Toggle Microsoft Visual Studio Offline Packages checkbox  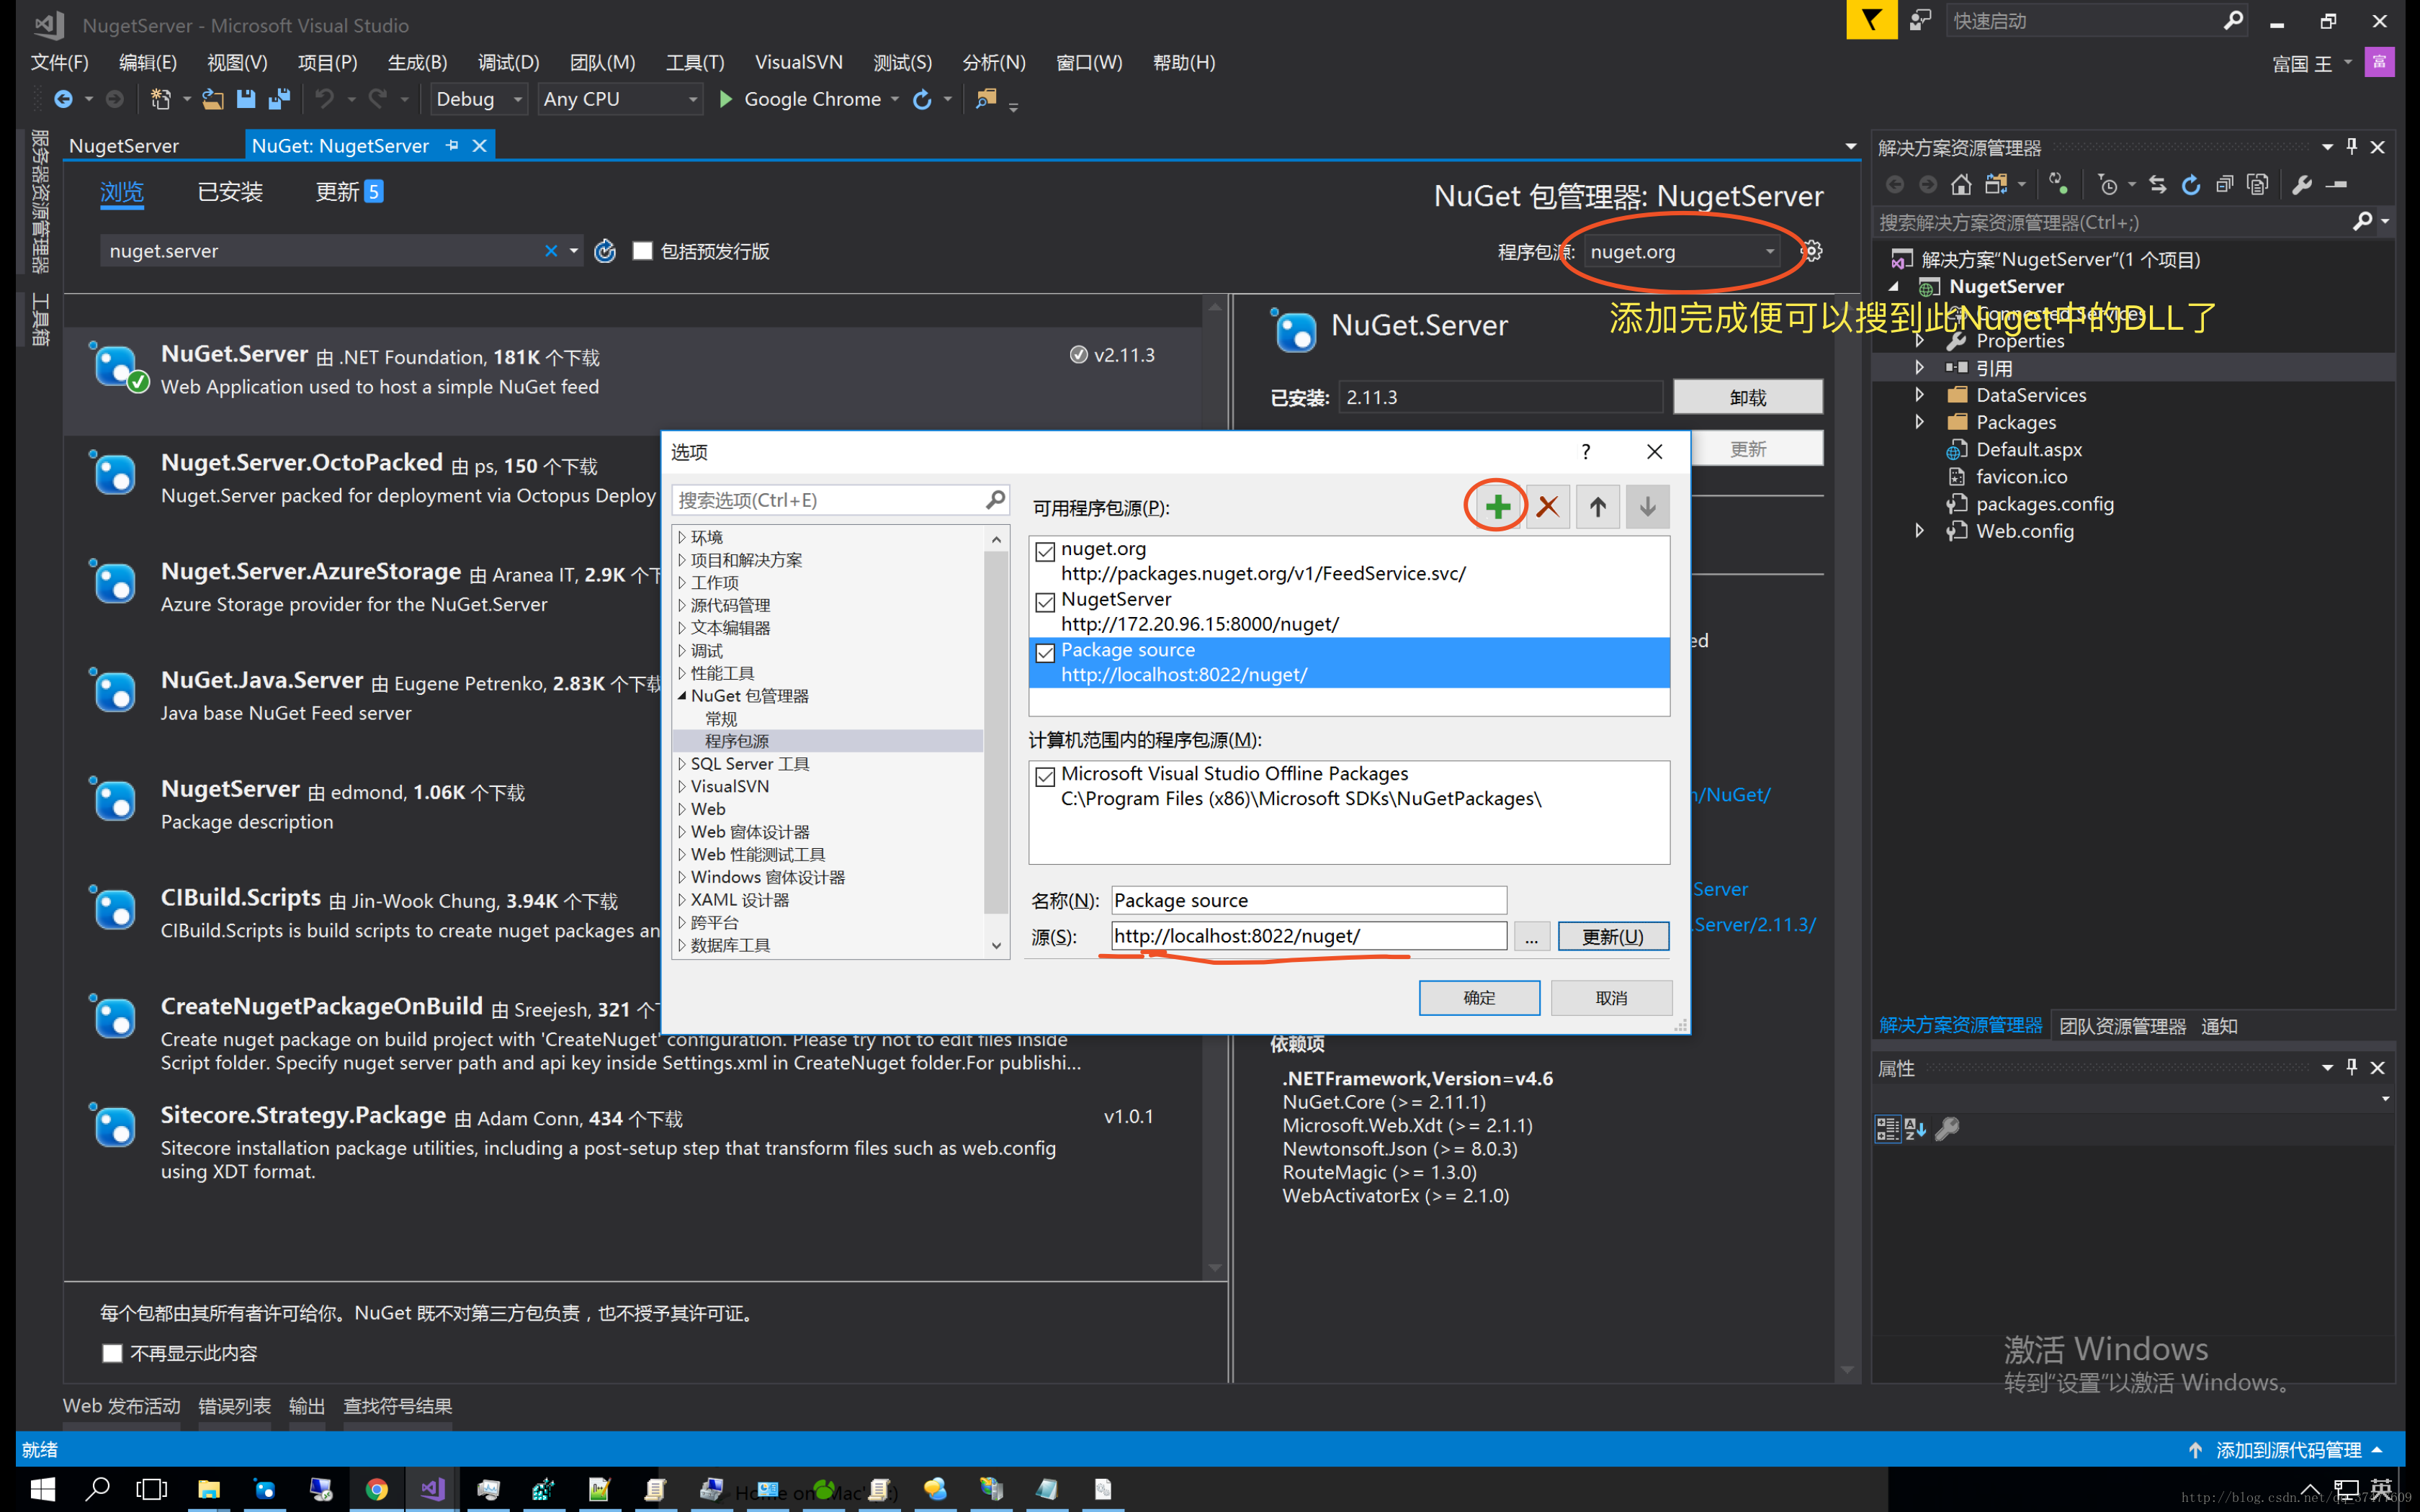[1045, 776]
